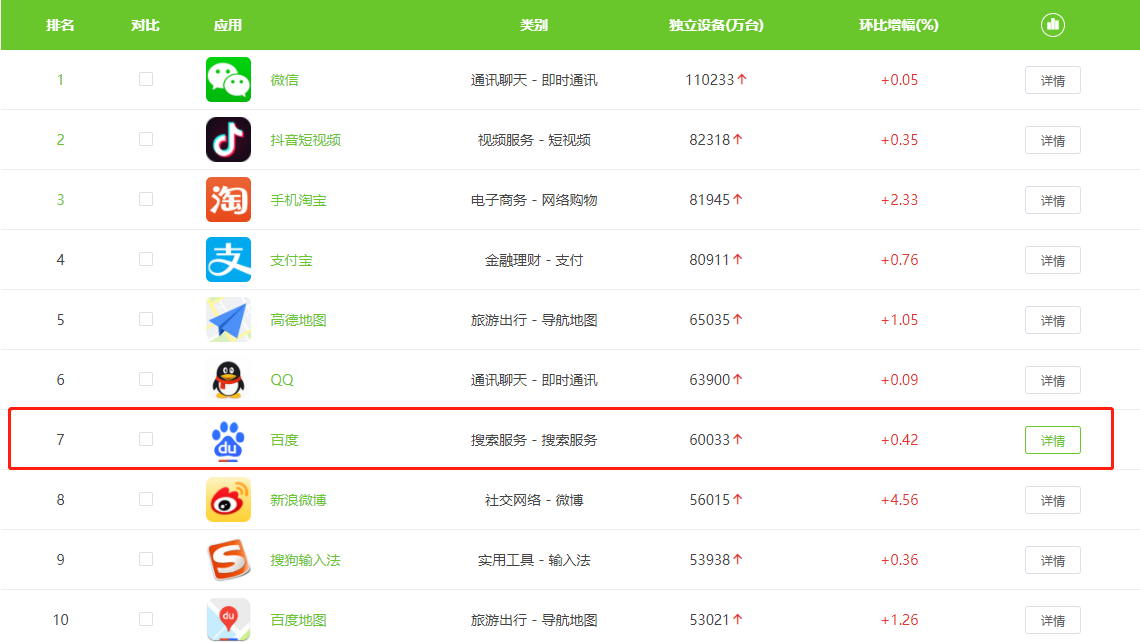Click the 实用工具 - 输入法 category cell
The image size is (1140, 642).
point(534,560)
